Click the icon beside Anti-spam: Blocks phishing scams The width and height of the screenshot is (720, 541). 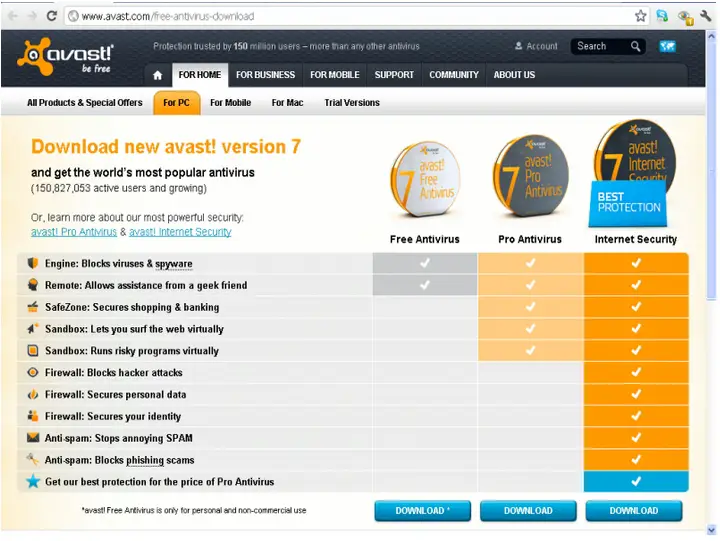tap(33, 459)
